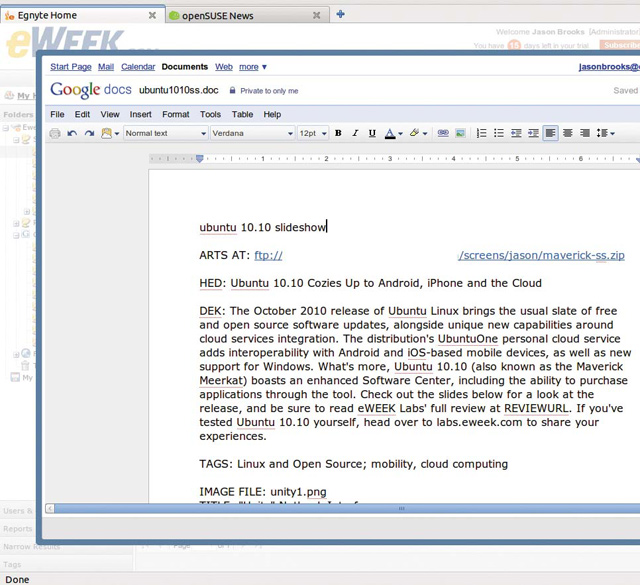Close the Egnyte Home tab
This screenshot has height=585, width=640.
tap(152, 16)
